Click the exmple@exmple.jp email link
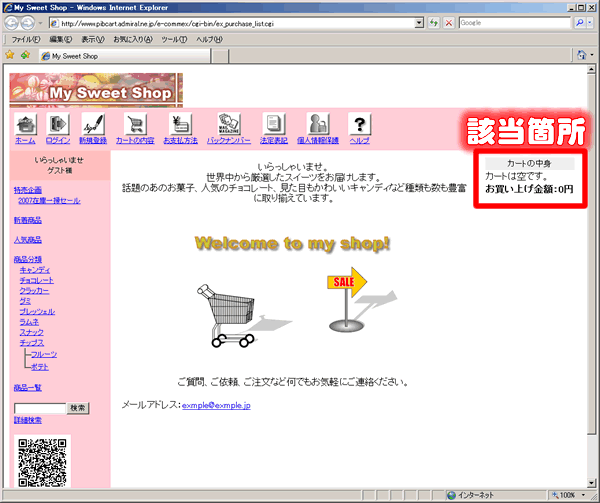Viewport: 600px width, 503px height. click(x=216, y=405)
